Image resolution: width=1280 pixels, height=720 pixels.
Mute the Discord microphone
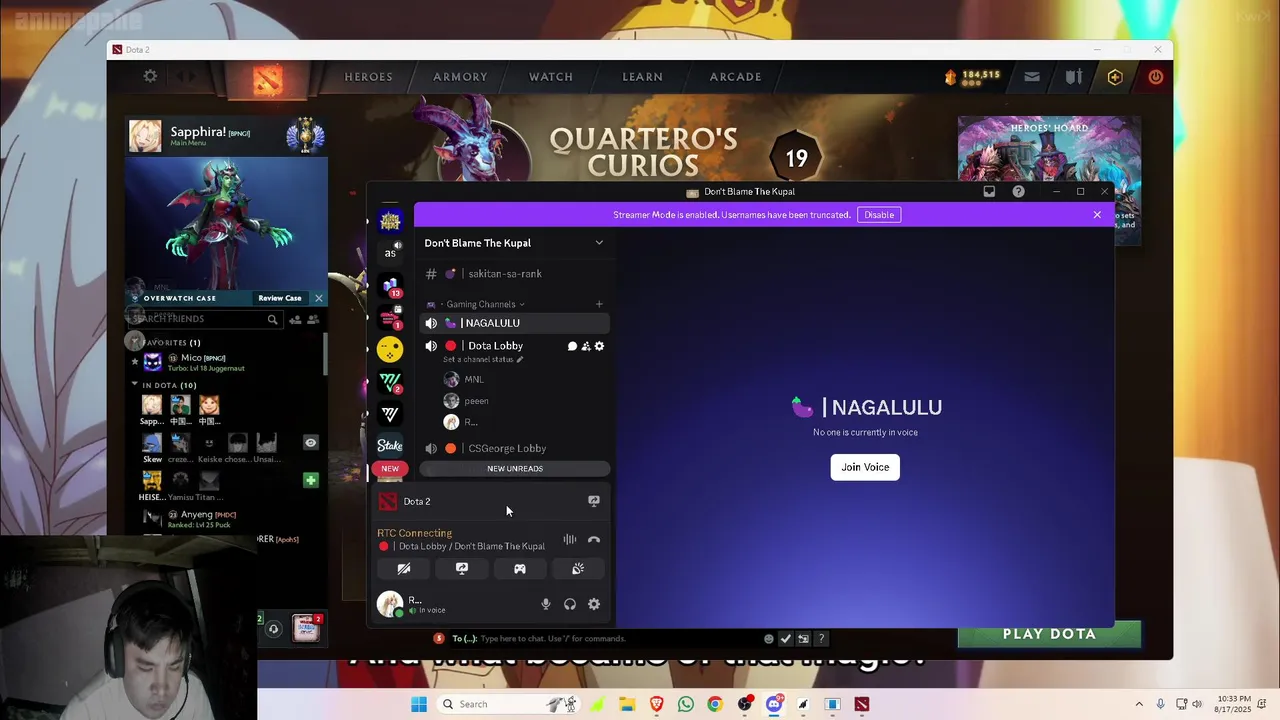[x=545, y=604]
